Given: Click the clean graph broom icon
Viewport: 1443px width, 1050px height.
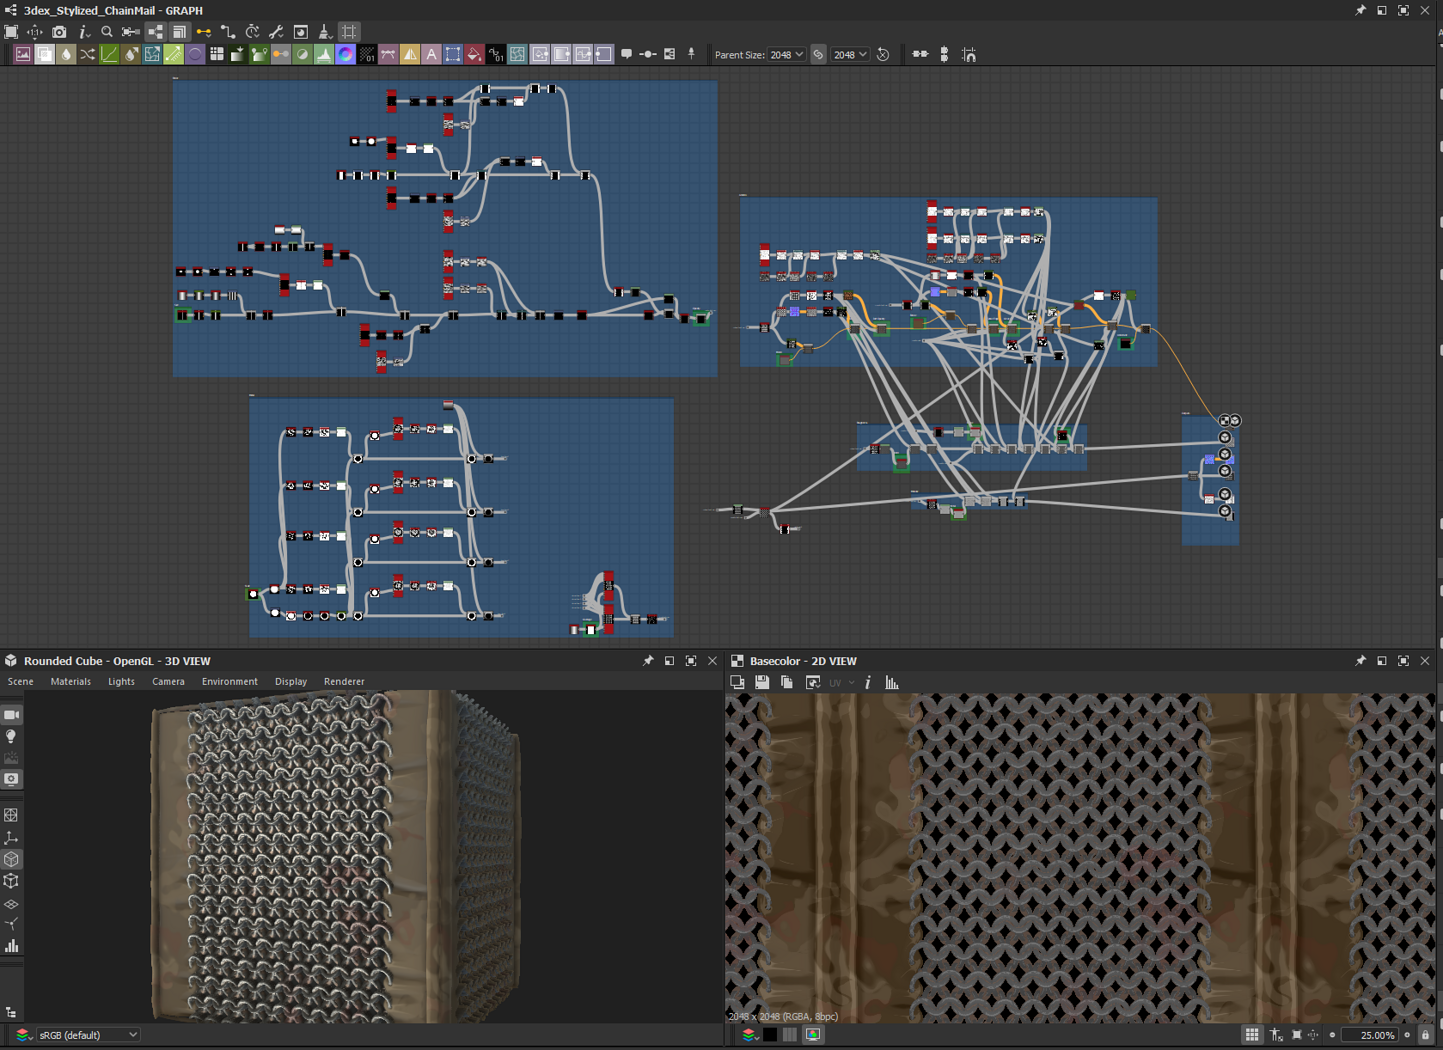Looking at the screenshot, I should tap(325, 32).
